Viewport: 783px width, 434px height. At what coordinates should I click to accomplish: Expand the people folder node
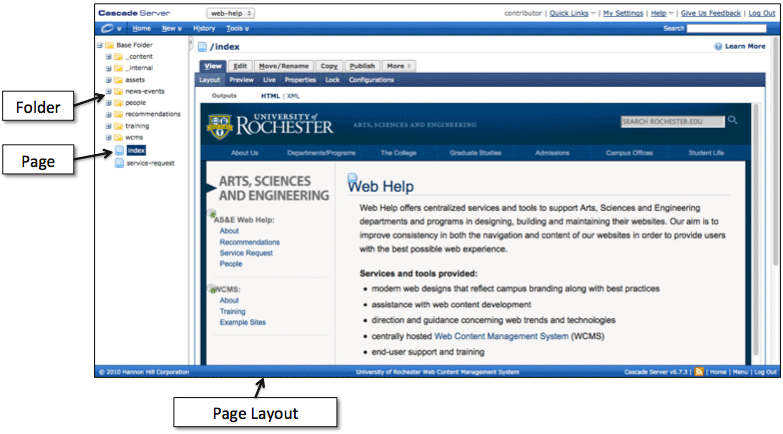point(108,103)
